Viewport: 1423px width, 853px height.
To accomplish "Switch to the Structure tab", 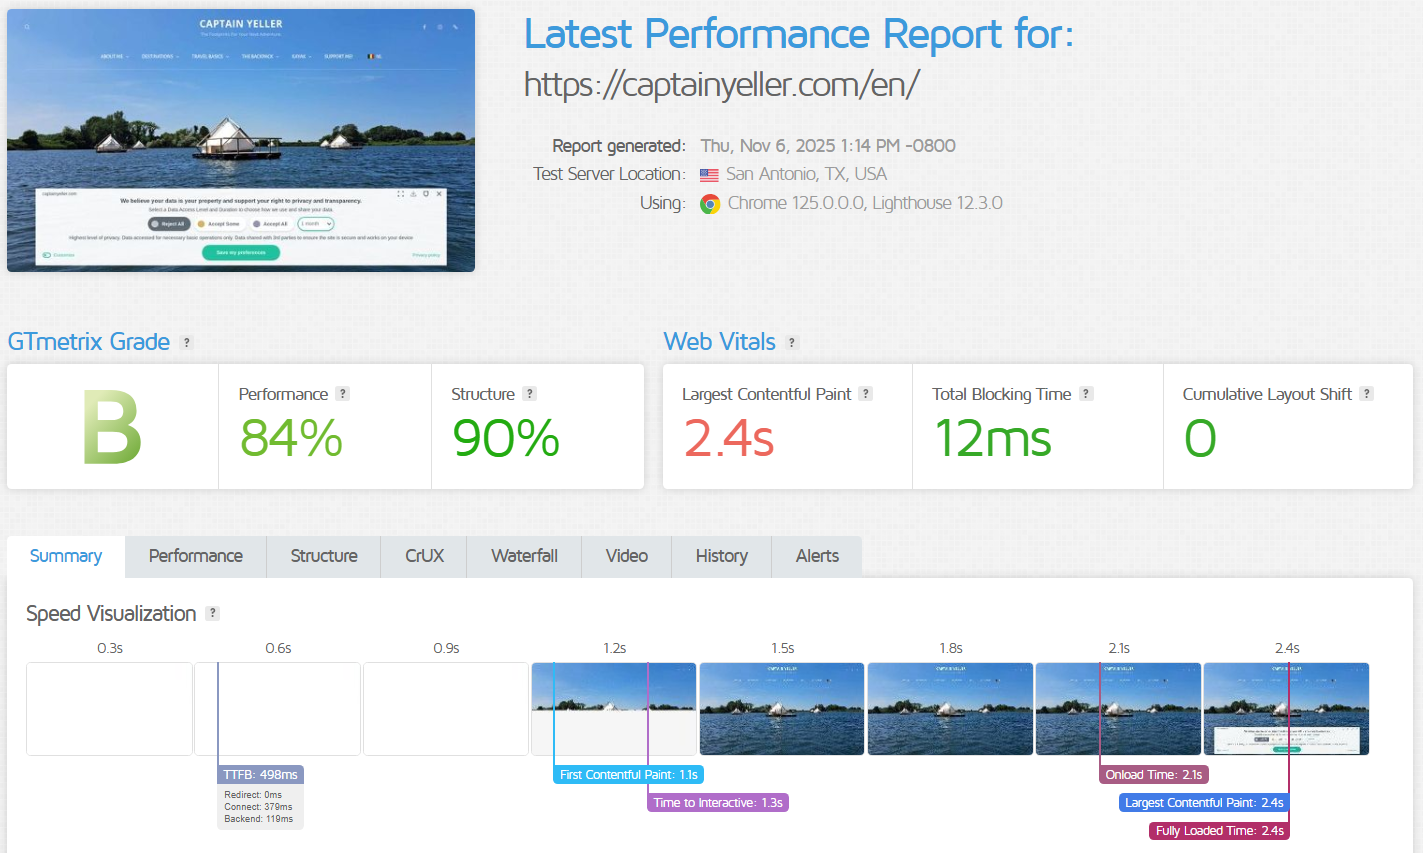I will coord(324,556).
